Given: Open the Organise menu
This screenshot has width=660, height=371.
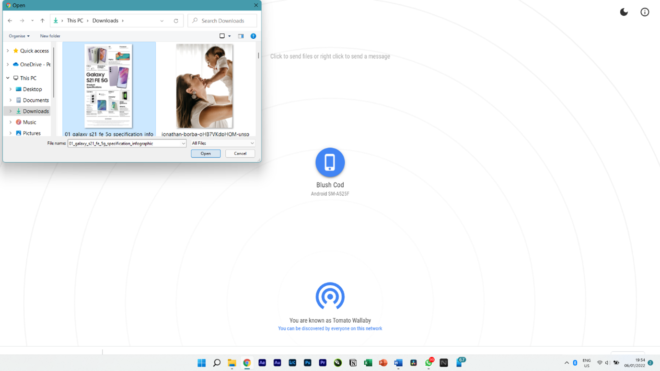Looking at the screenshot, I should pyautogui.click(x=19, y=36).
